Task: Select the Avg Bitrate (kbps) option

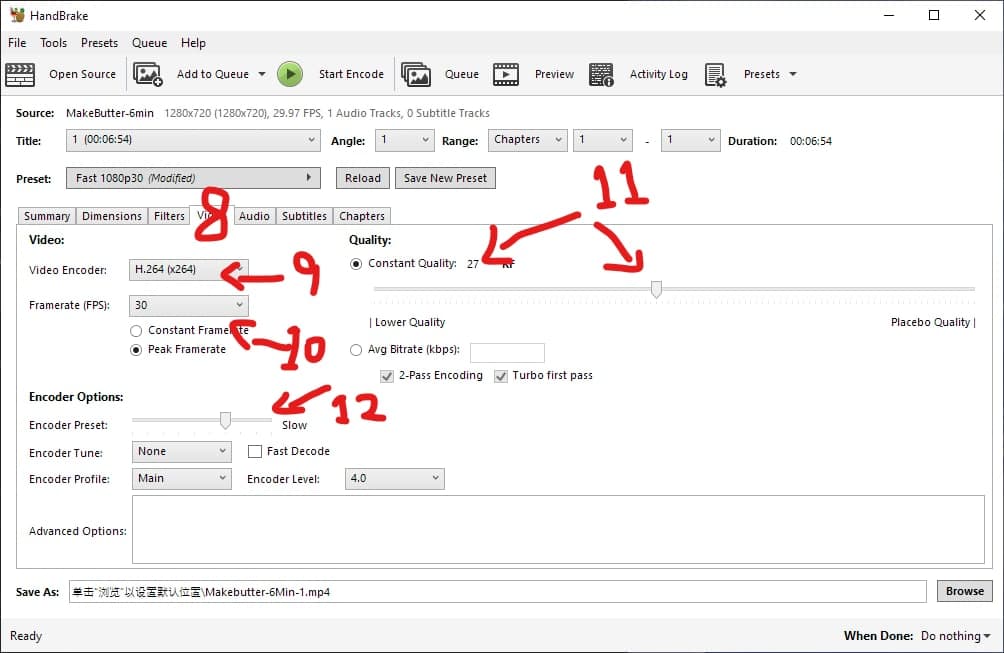Action: [x=357, y=350]
